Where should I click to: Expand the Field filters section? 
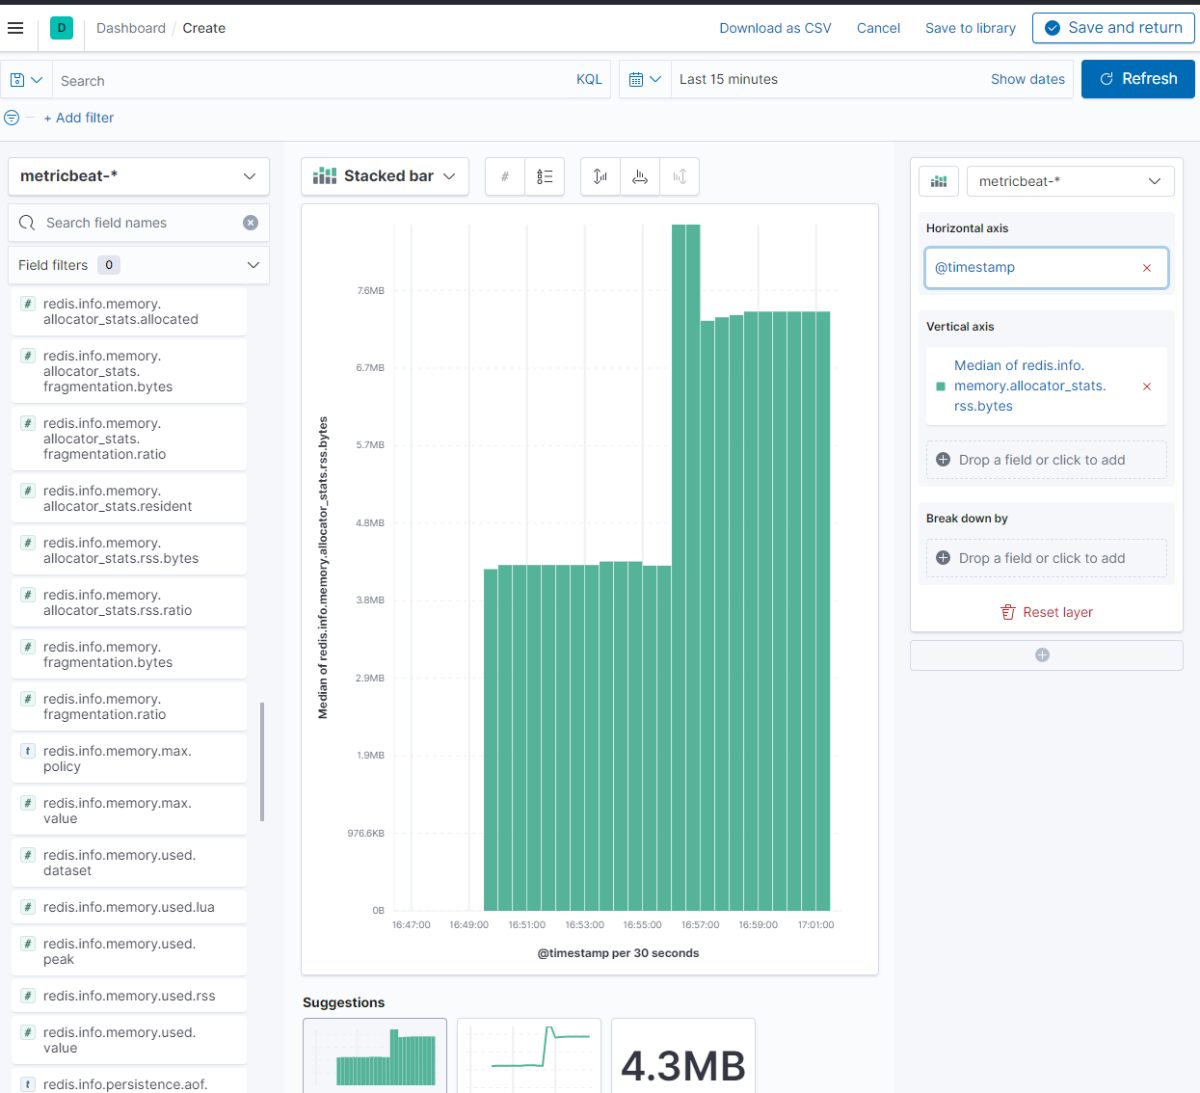[138, 265]
